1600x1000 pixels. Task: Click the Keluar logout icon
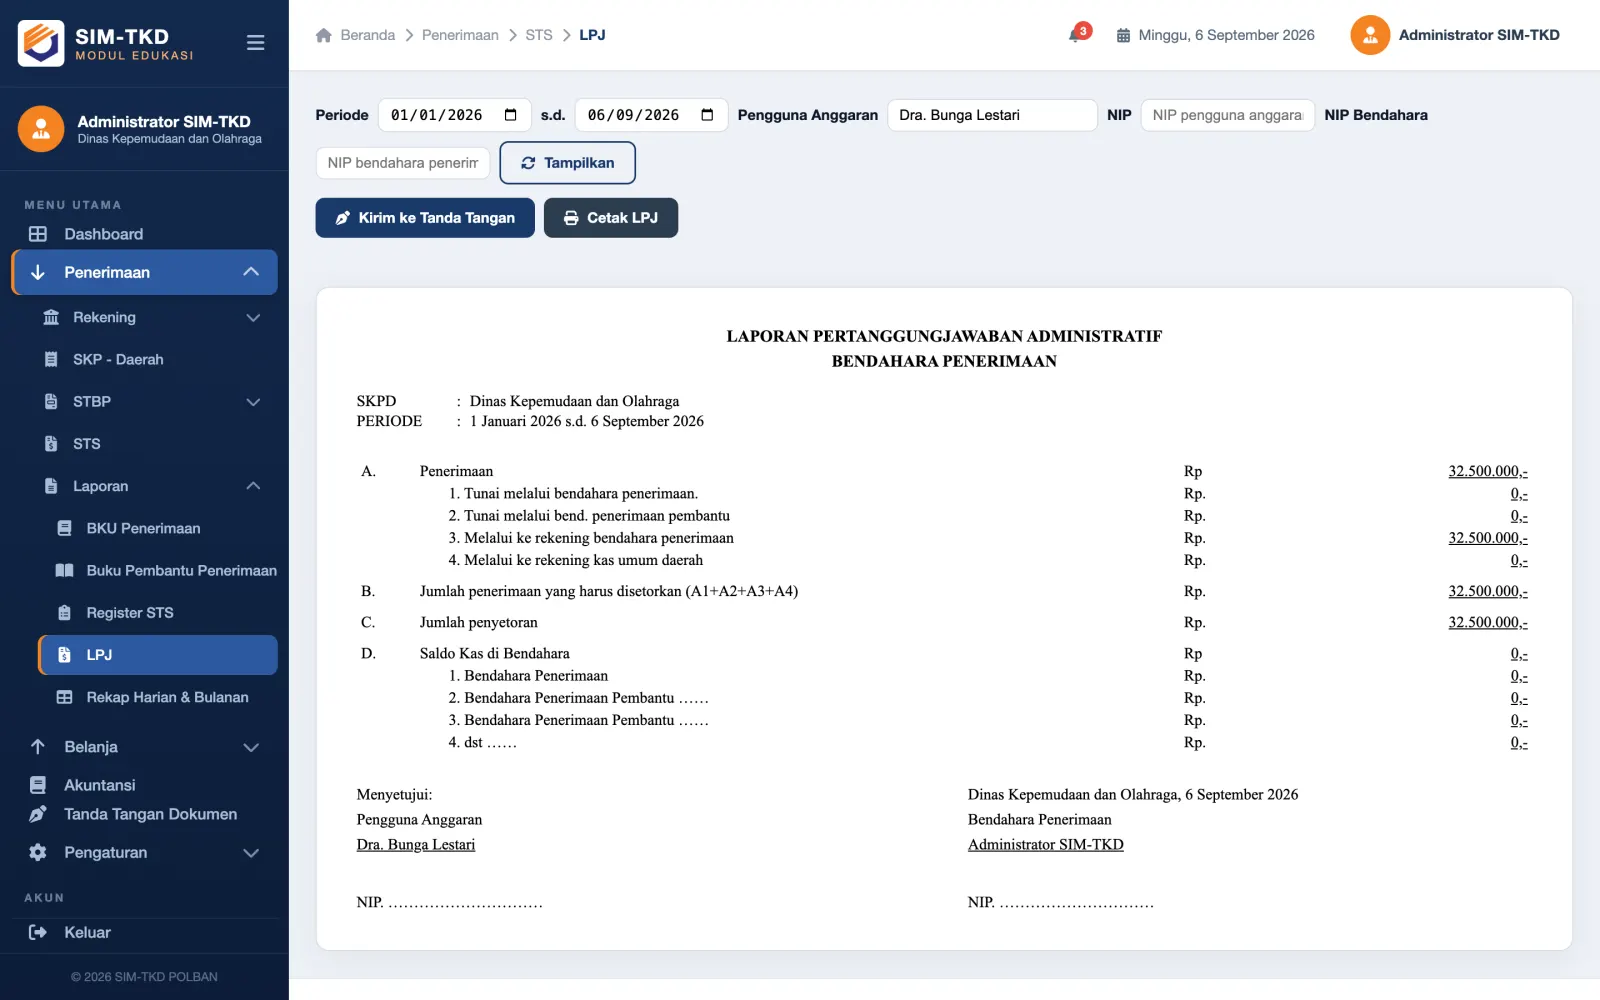point(38,932)
